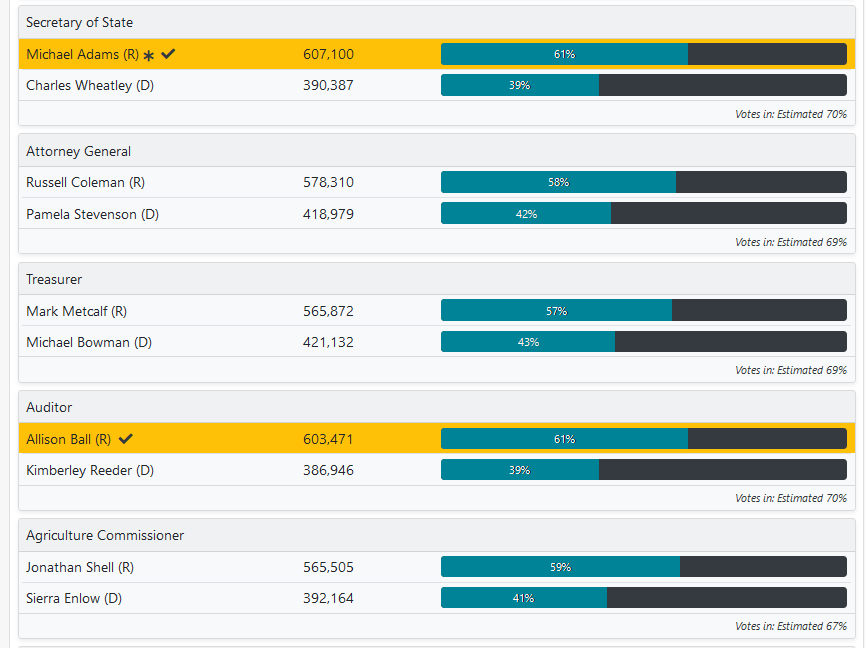Click vote count 603,471
The height and width of the screenshot is (648, 865).
[x=328, y=439]
